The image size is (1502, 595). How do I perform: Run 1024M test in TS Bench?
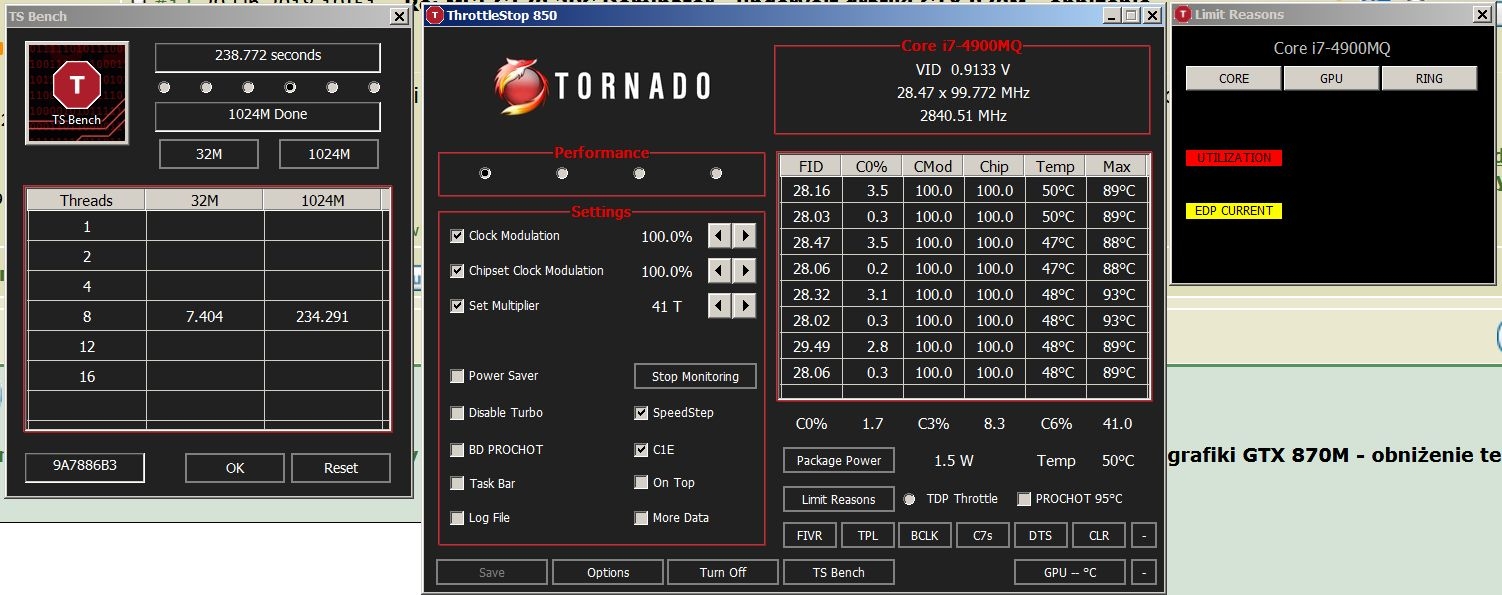coord(329,154)
